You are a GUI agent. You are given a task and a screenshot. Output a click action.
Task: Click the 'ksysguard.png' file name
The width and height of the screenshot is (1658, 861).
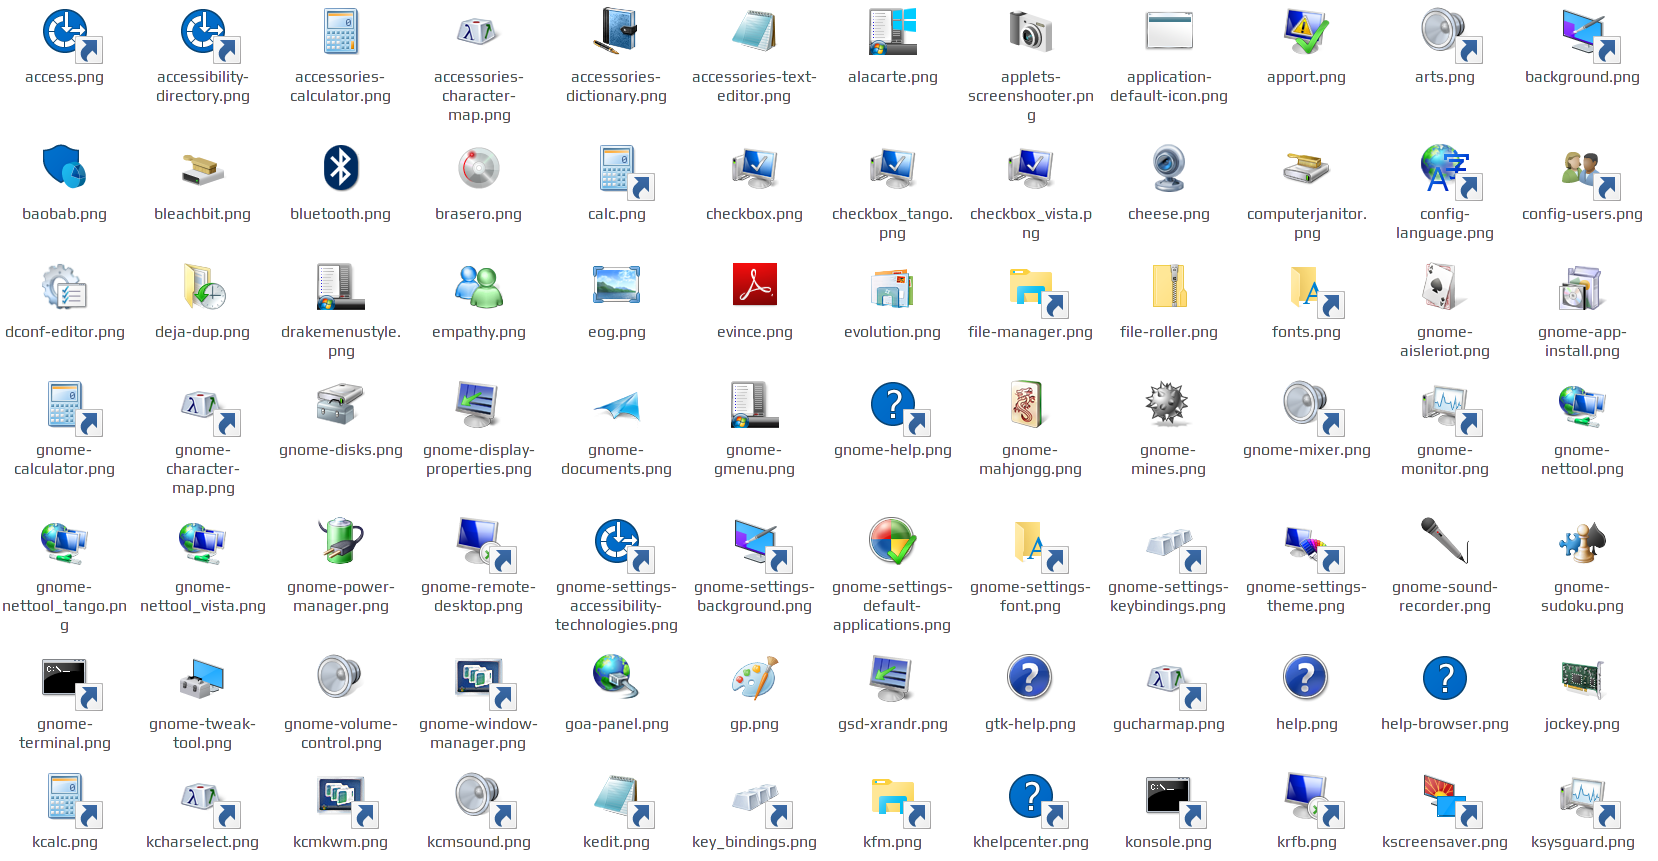pos(1582,842)
